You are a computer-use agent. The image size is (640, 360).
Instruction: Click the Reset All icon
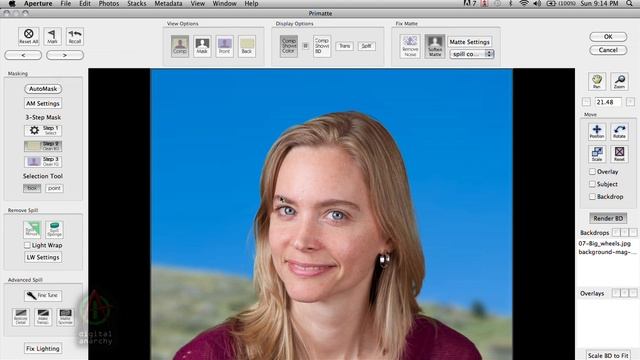[29, 36]
